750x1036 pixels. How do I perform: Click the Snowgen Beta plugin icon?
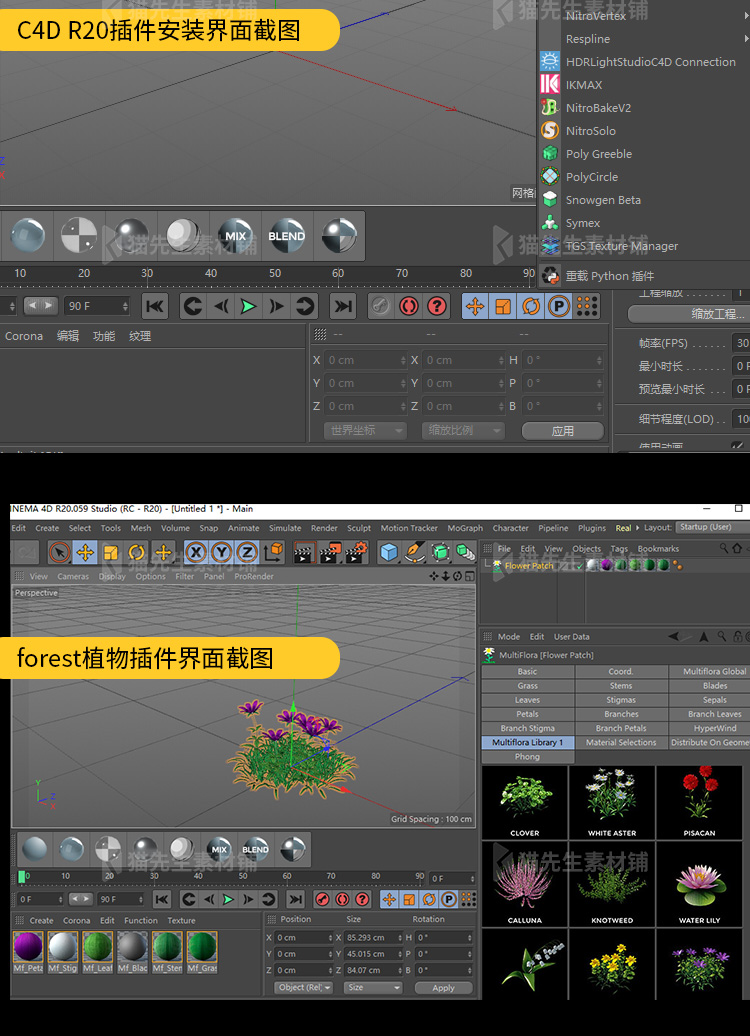click(550, 199)
